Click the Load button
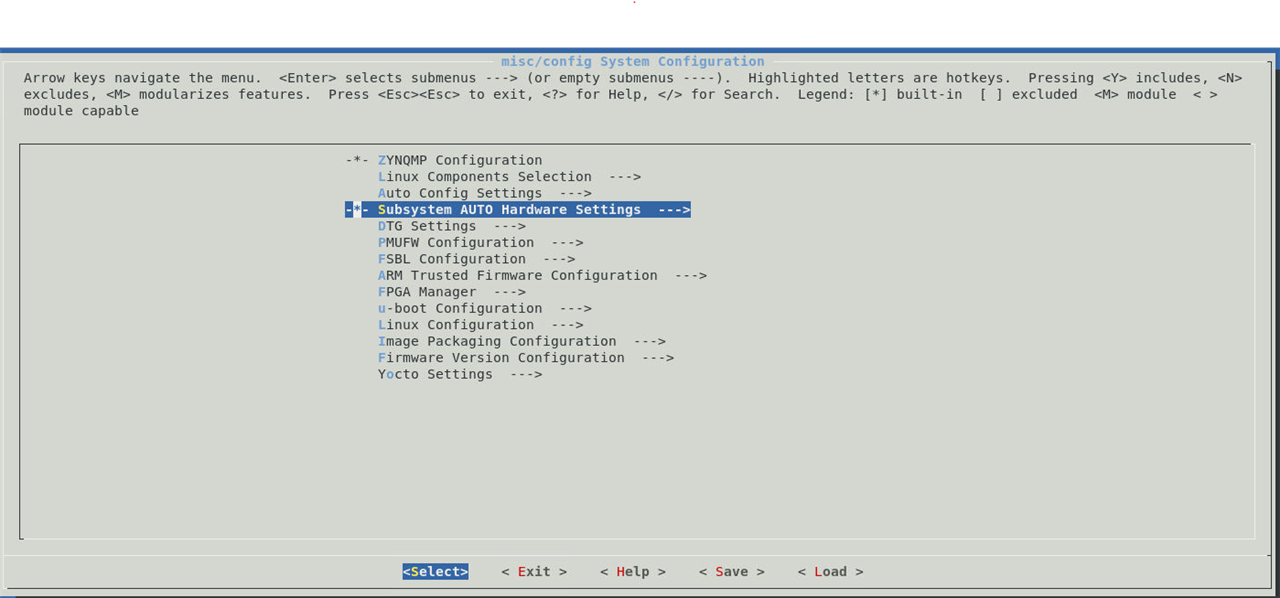Image resolution: width=1280 pixels, height=598 pixels. (831, 572)
